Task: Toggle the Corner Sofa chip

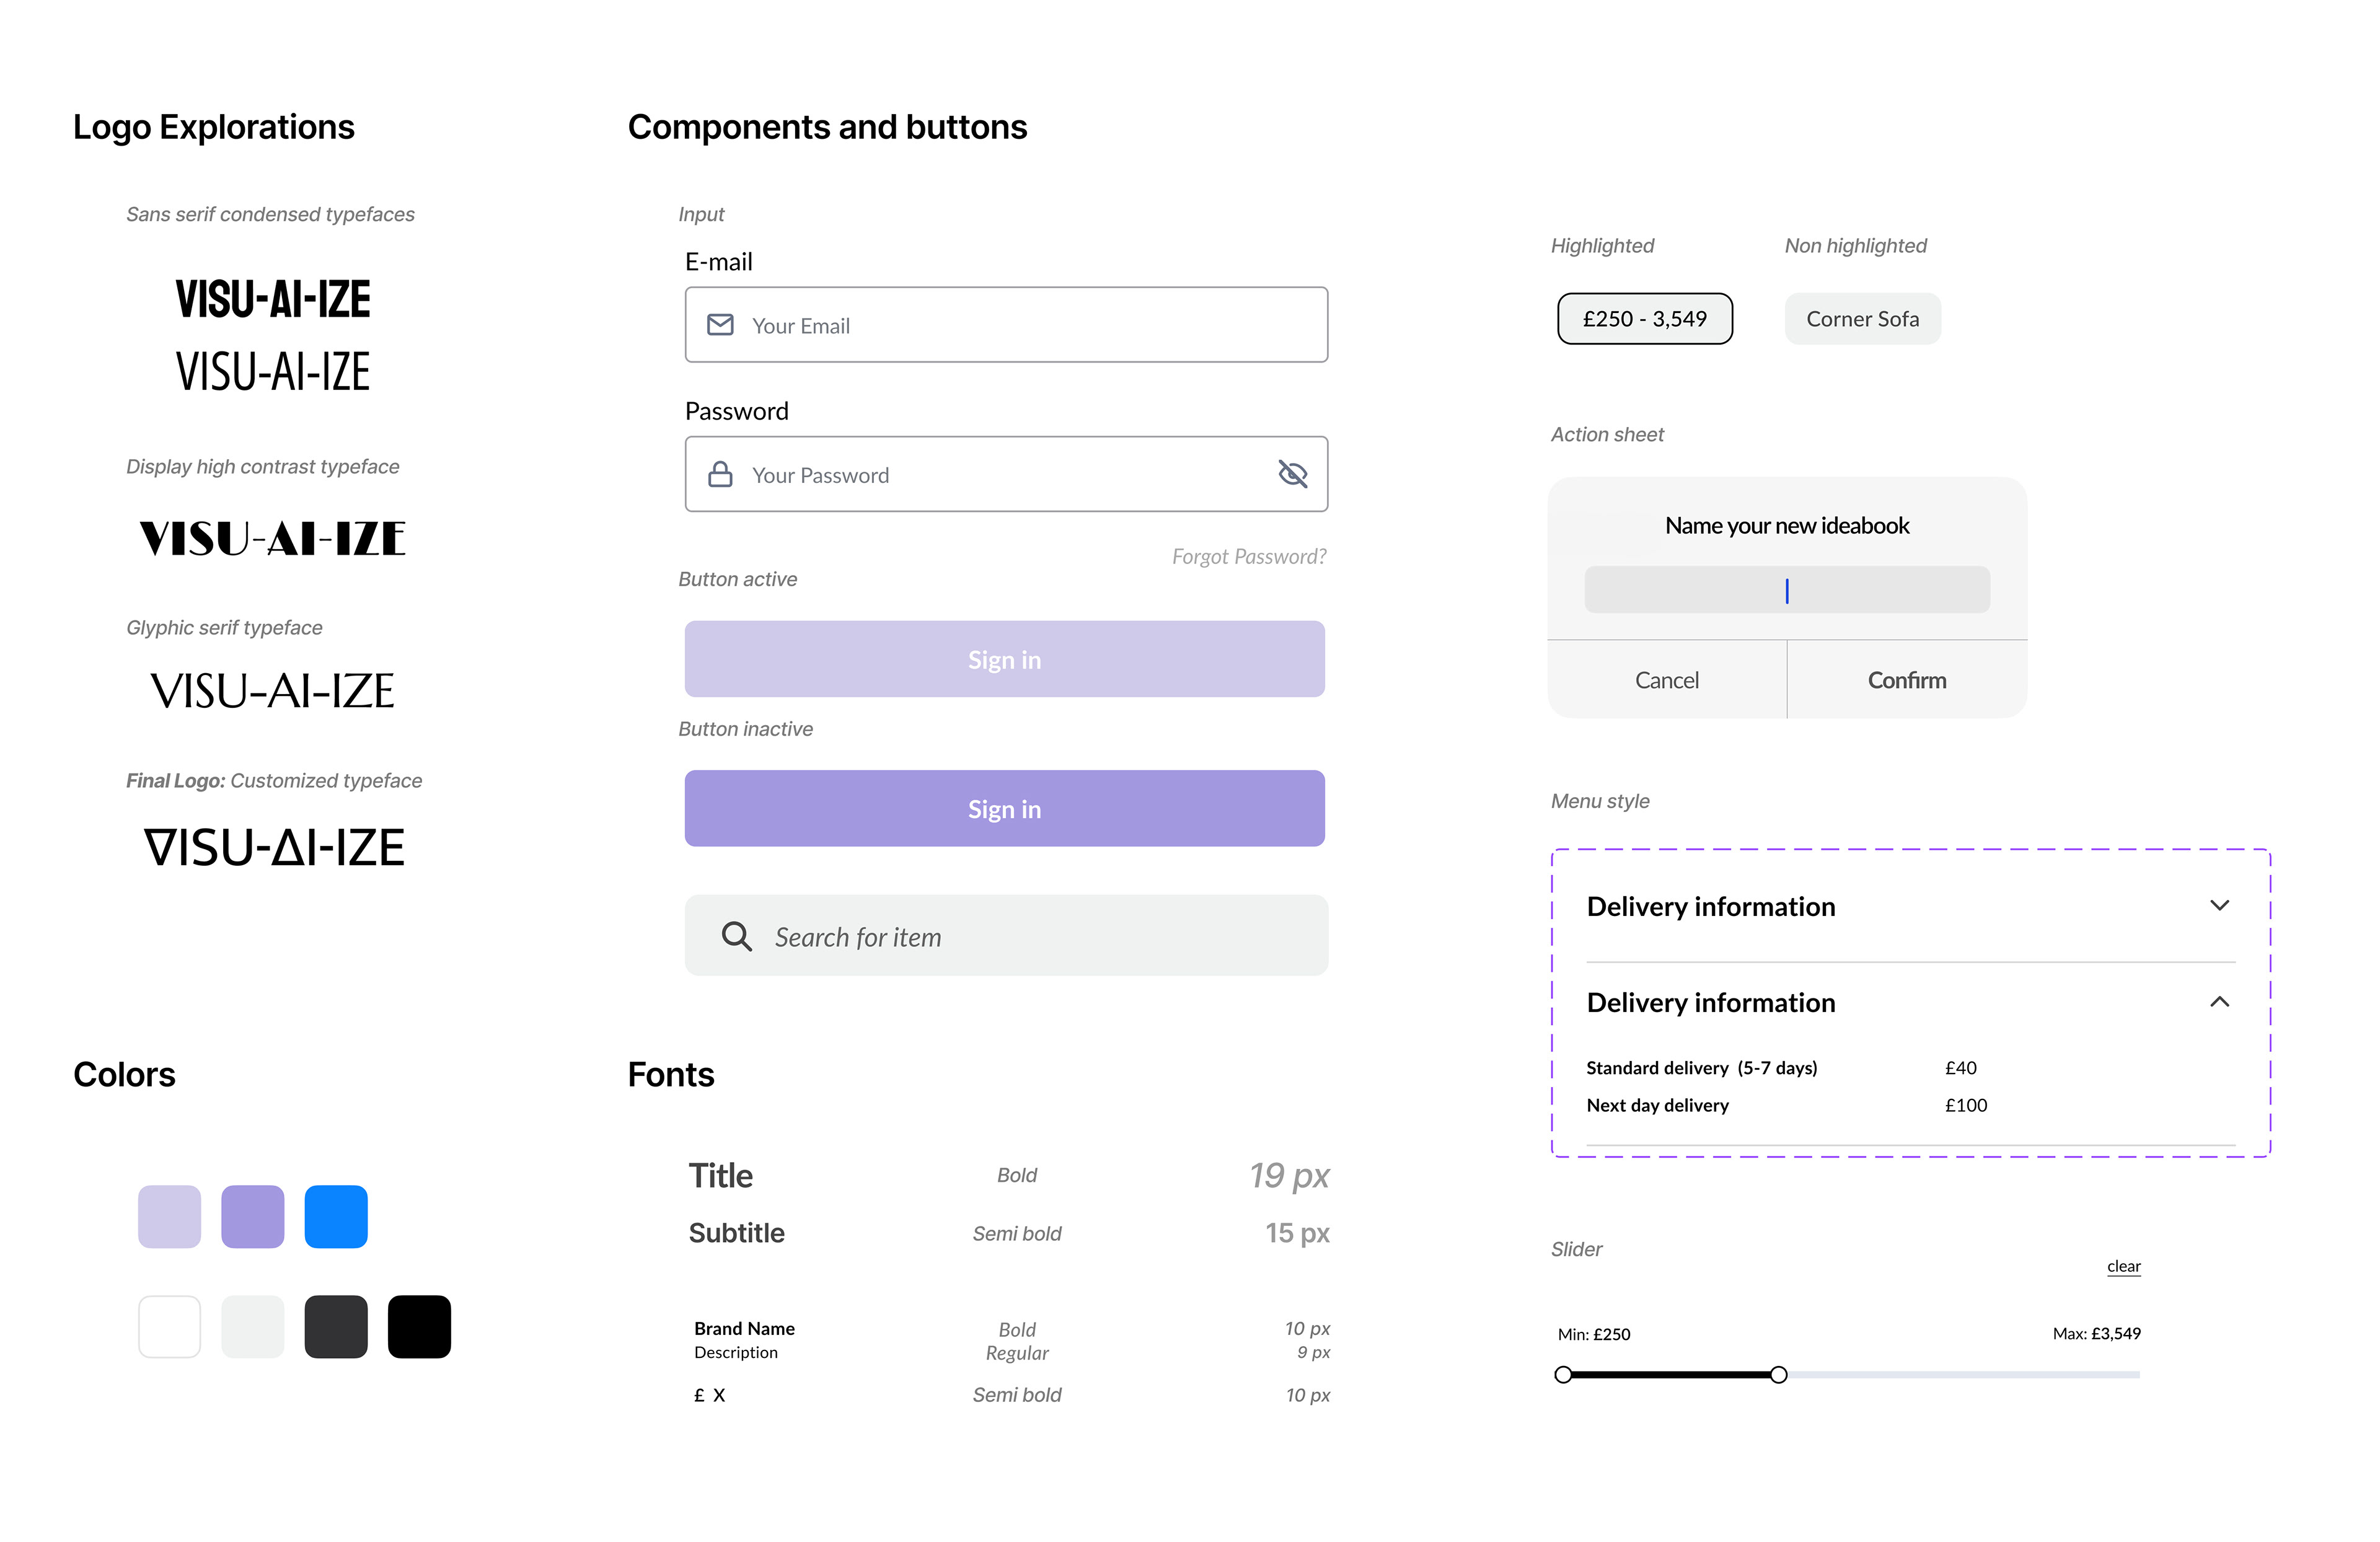Action: [1863, 319]
